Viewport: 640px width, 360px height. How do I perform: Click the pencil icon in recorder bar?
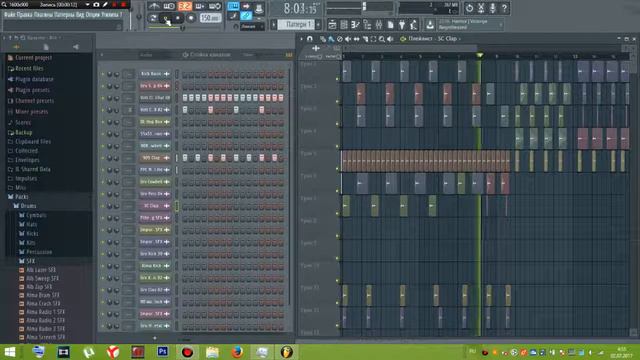coord(105,4)
